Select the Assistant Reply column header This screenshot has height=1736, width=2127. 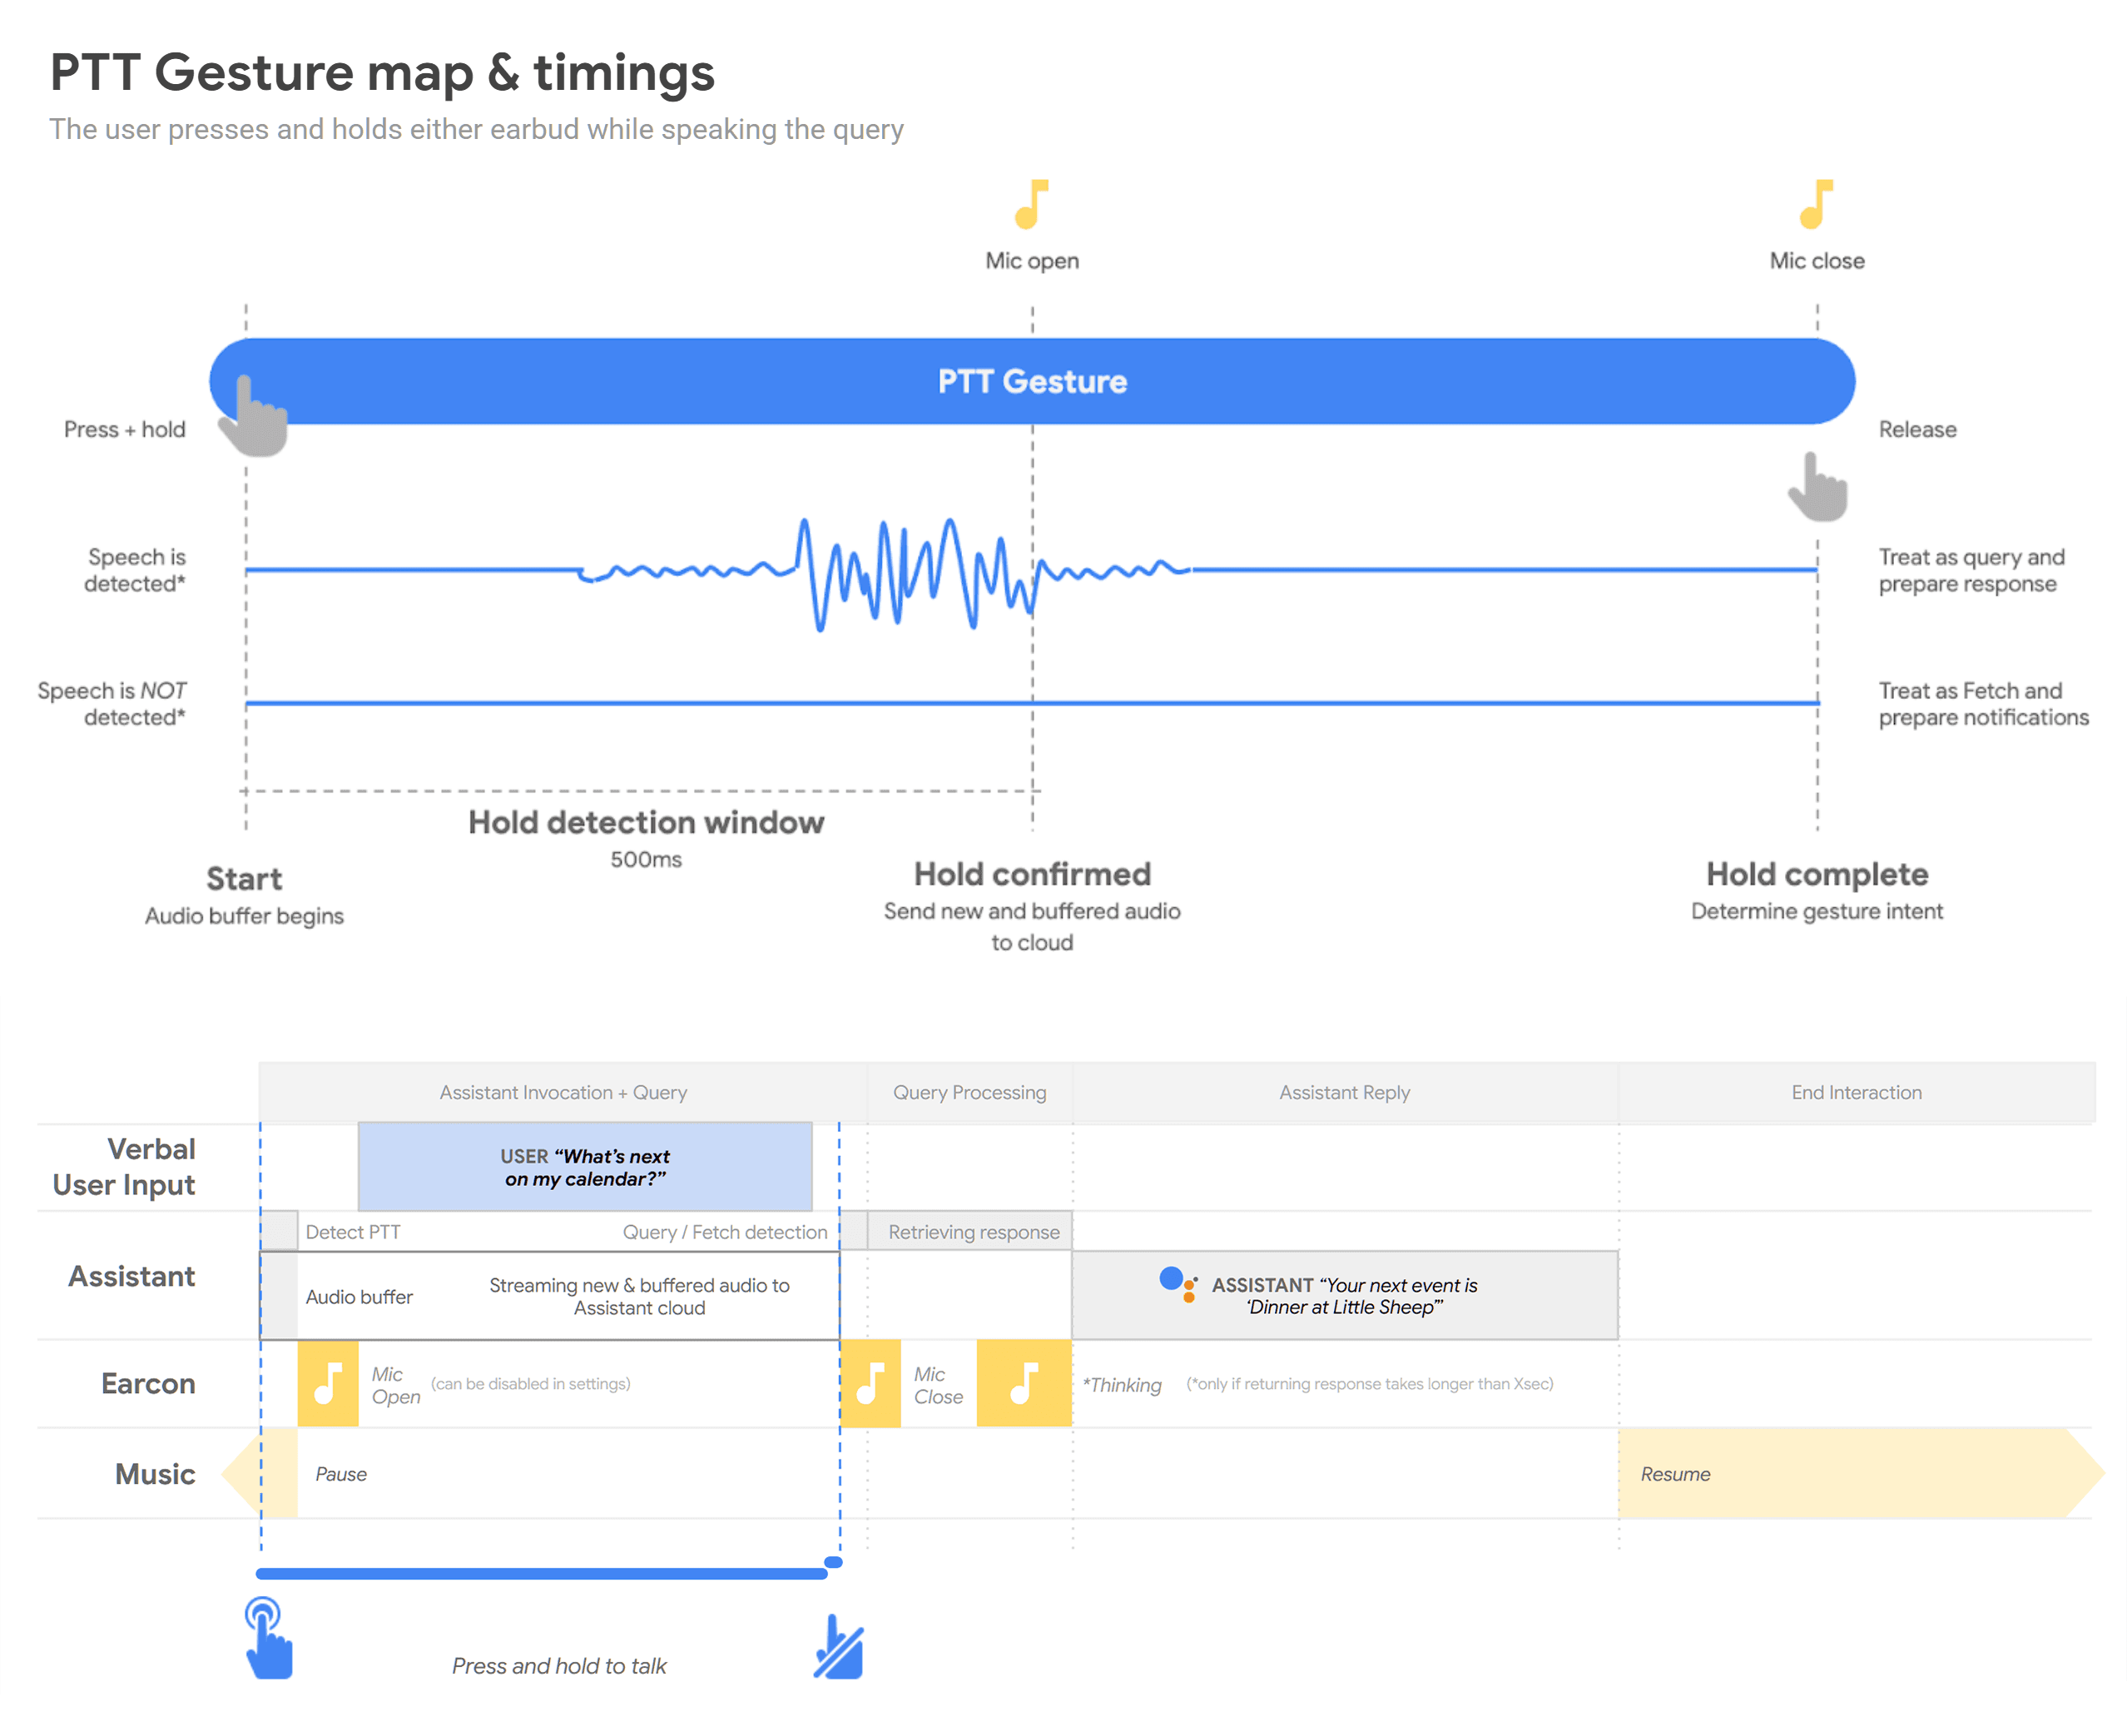click(1344, 1092)
